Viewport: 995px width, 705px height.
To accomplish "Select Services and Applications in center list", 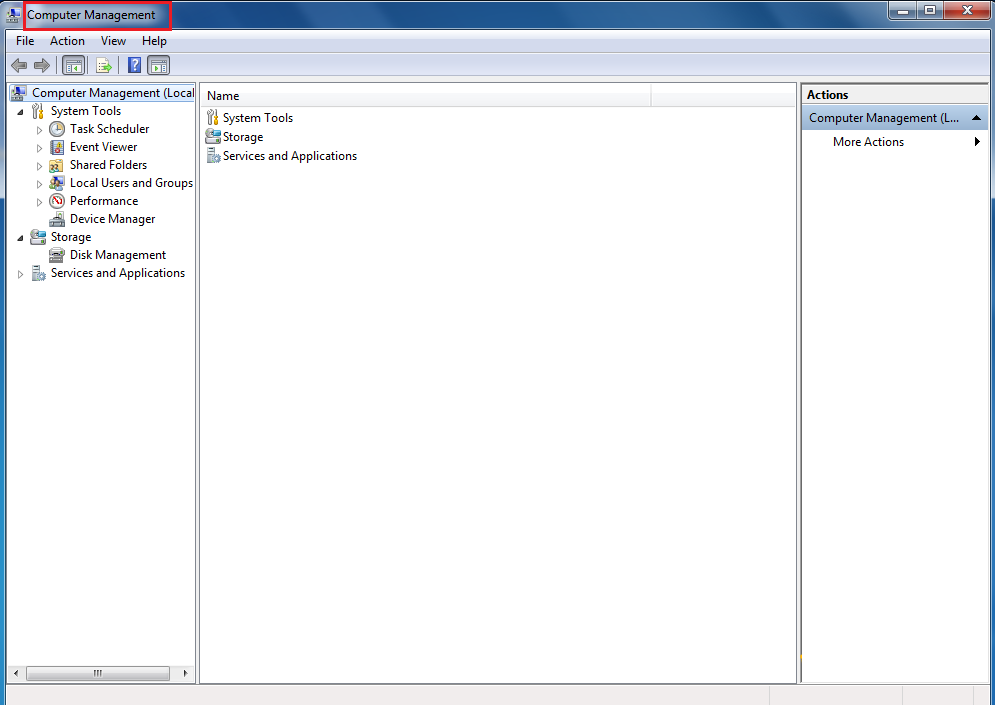I will click(289, 156).
